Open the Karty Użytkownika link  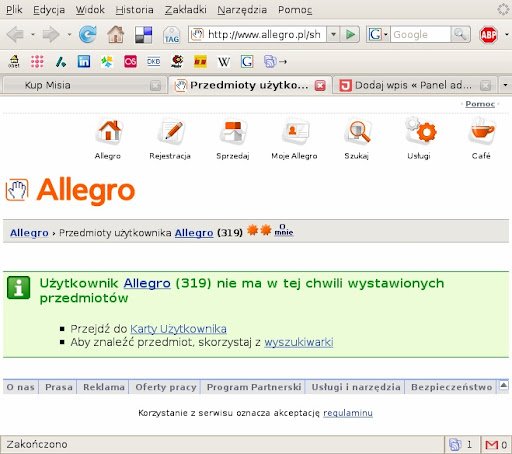[178, 329]
